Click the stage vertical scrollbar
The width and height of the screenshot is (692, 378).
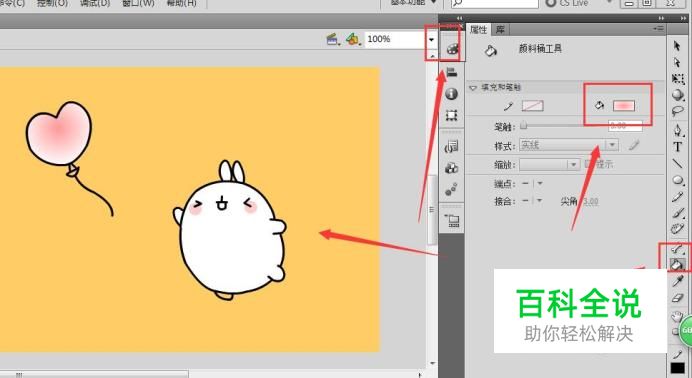[432, 210]
